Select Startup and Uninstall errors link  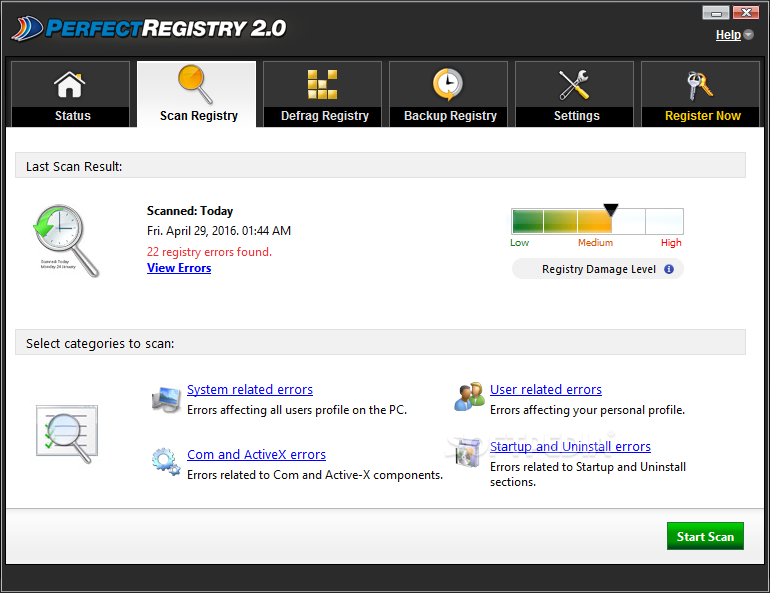570,446
